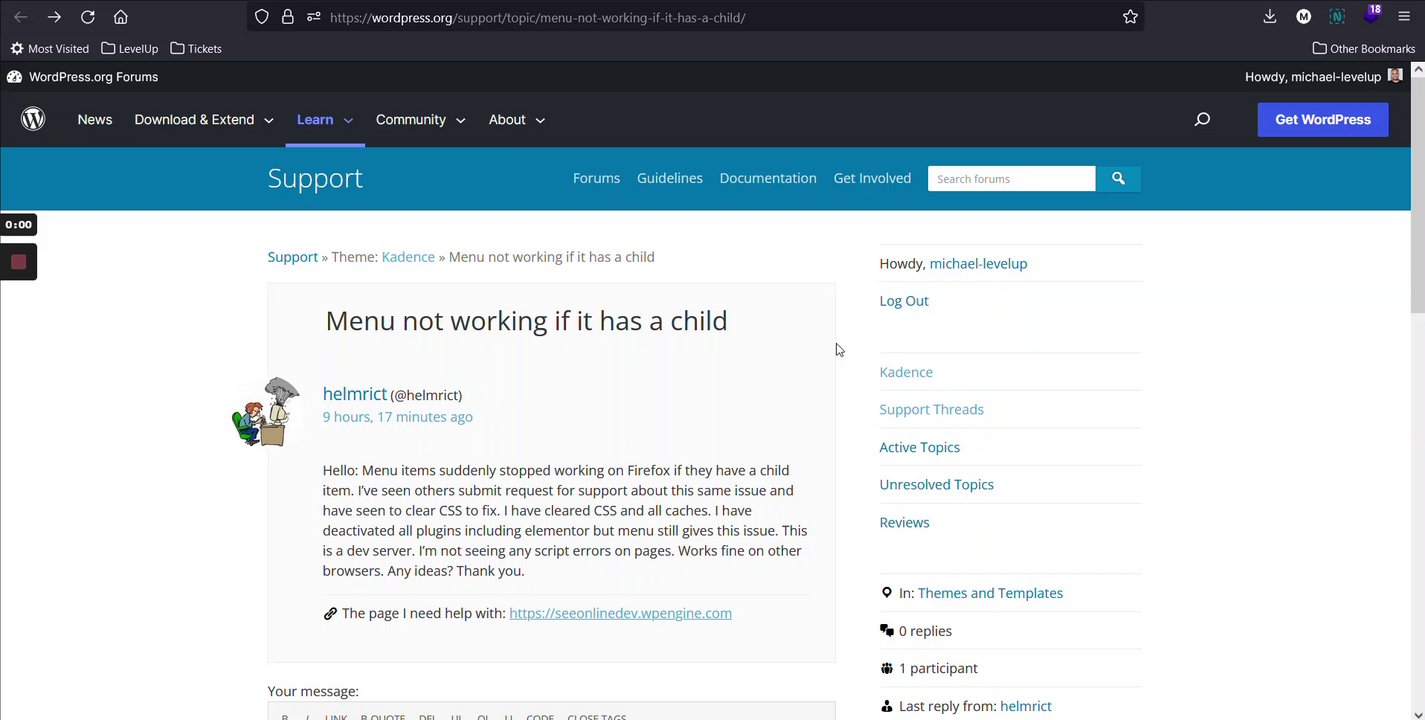Open the Documentation item in Support navigation
The image size is (1425, 720).
point(768,178)
